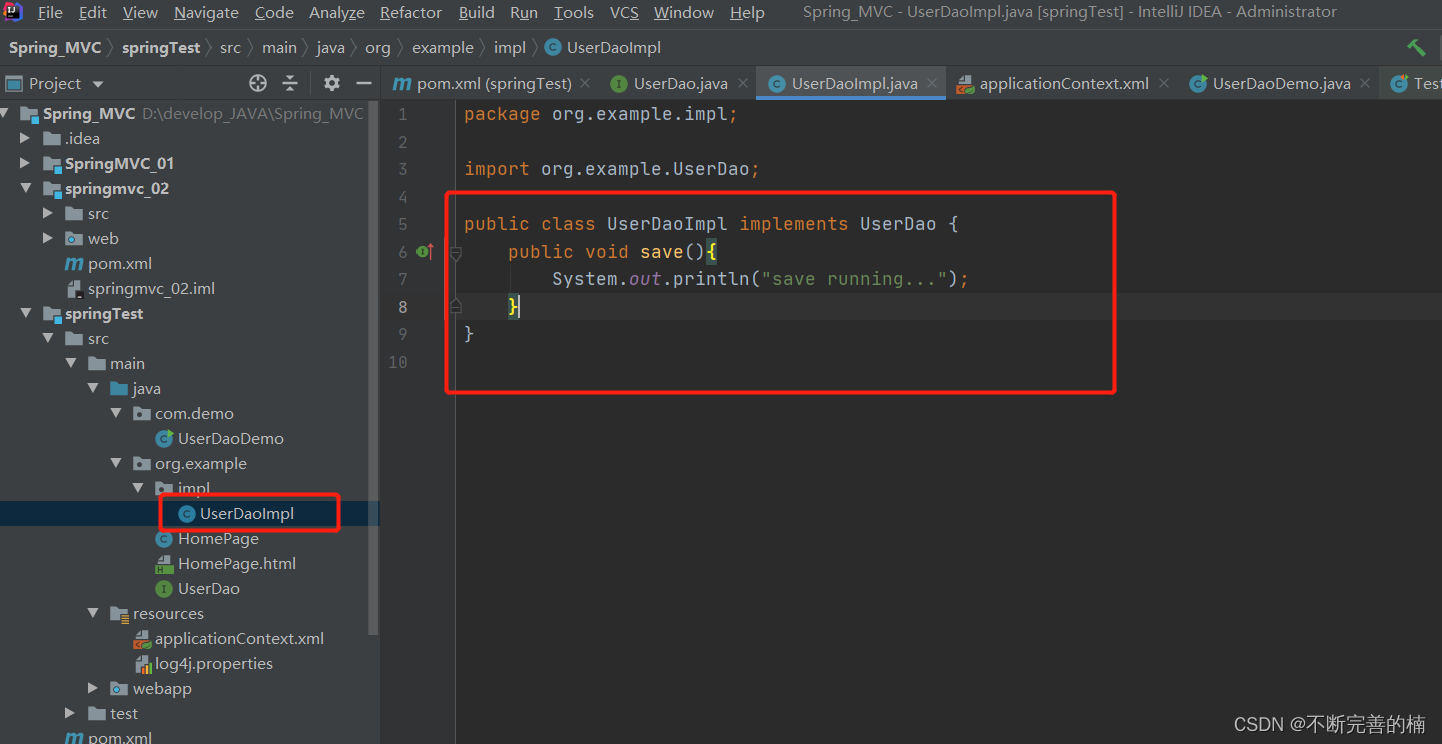Click the java breadcrumb
Image resolution: width=1442 pixels, height=744 pixels.
330,47
